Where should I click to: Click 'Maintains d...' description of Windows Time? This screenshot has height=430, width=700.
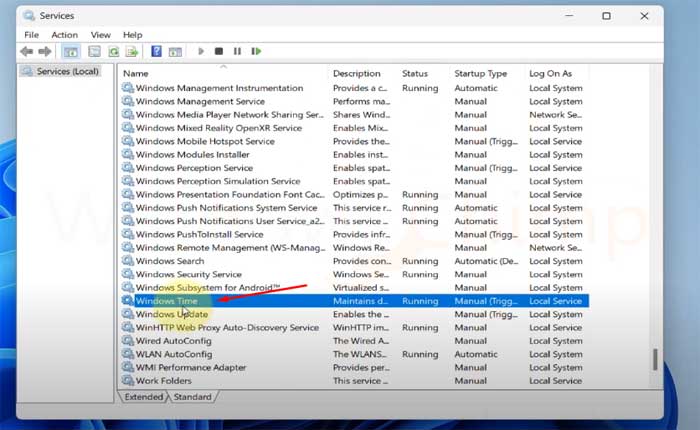(x=361, y=301)
